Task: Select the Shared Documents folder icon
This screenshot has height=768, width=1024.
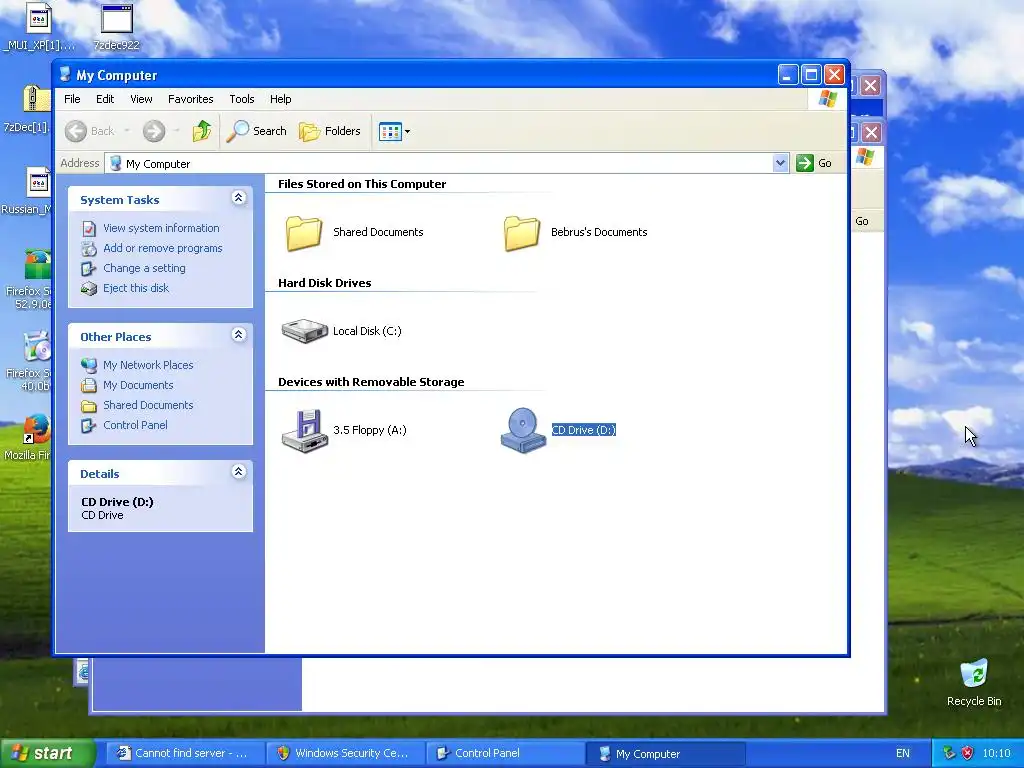Action: [304, 232]
